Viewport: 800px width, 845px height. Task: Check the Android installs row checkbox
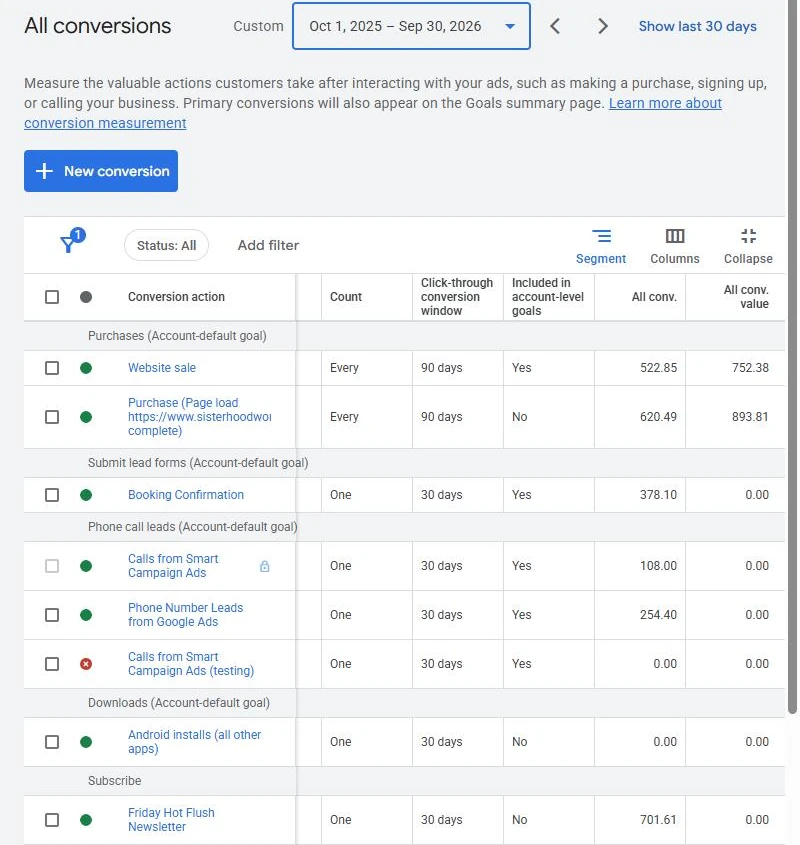(x=52, y=742)
